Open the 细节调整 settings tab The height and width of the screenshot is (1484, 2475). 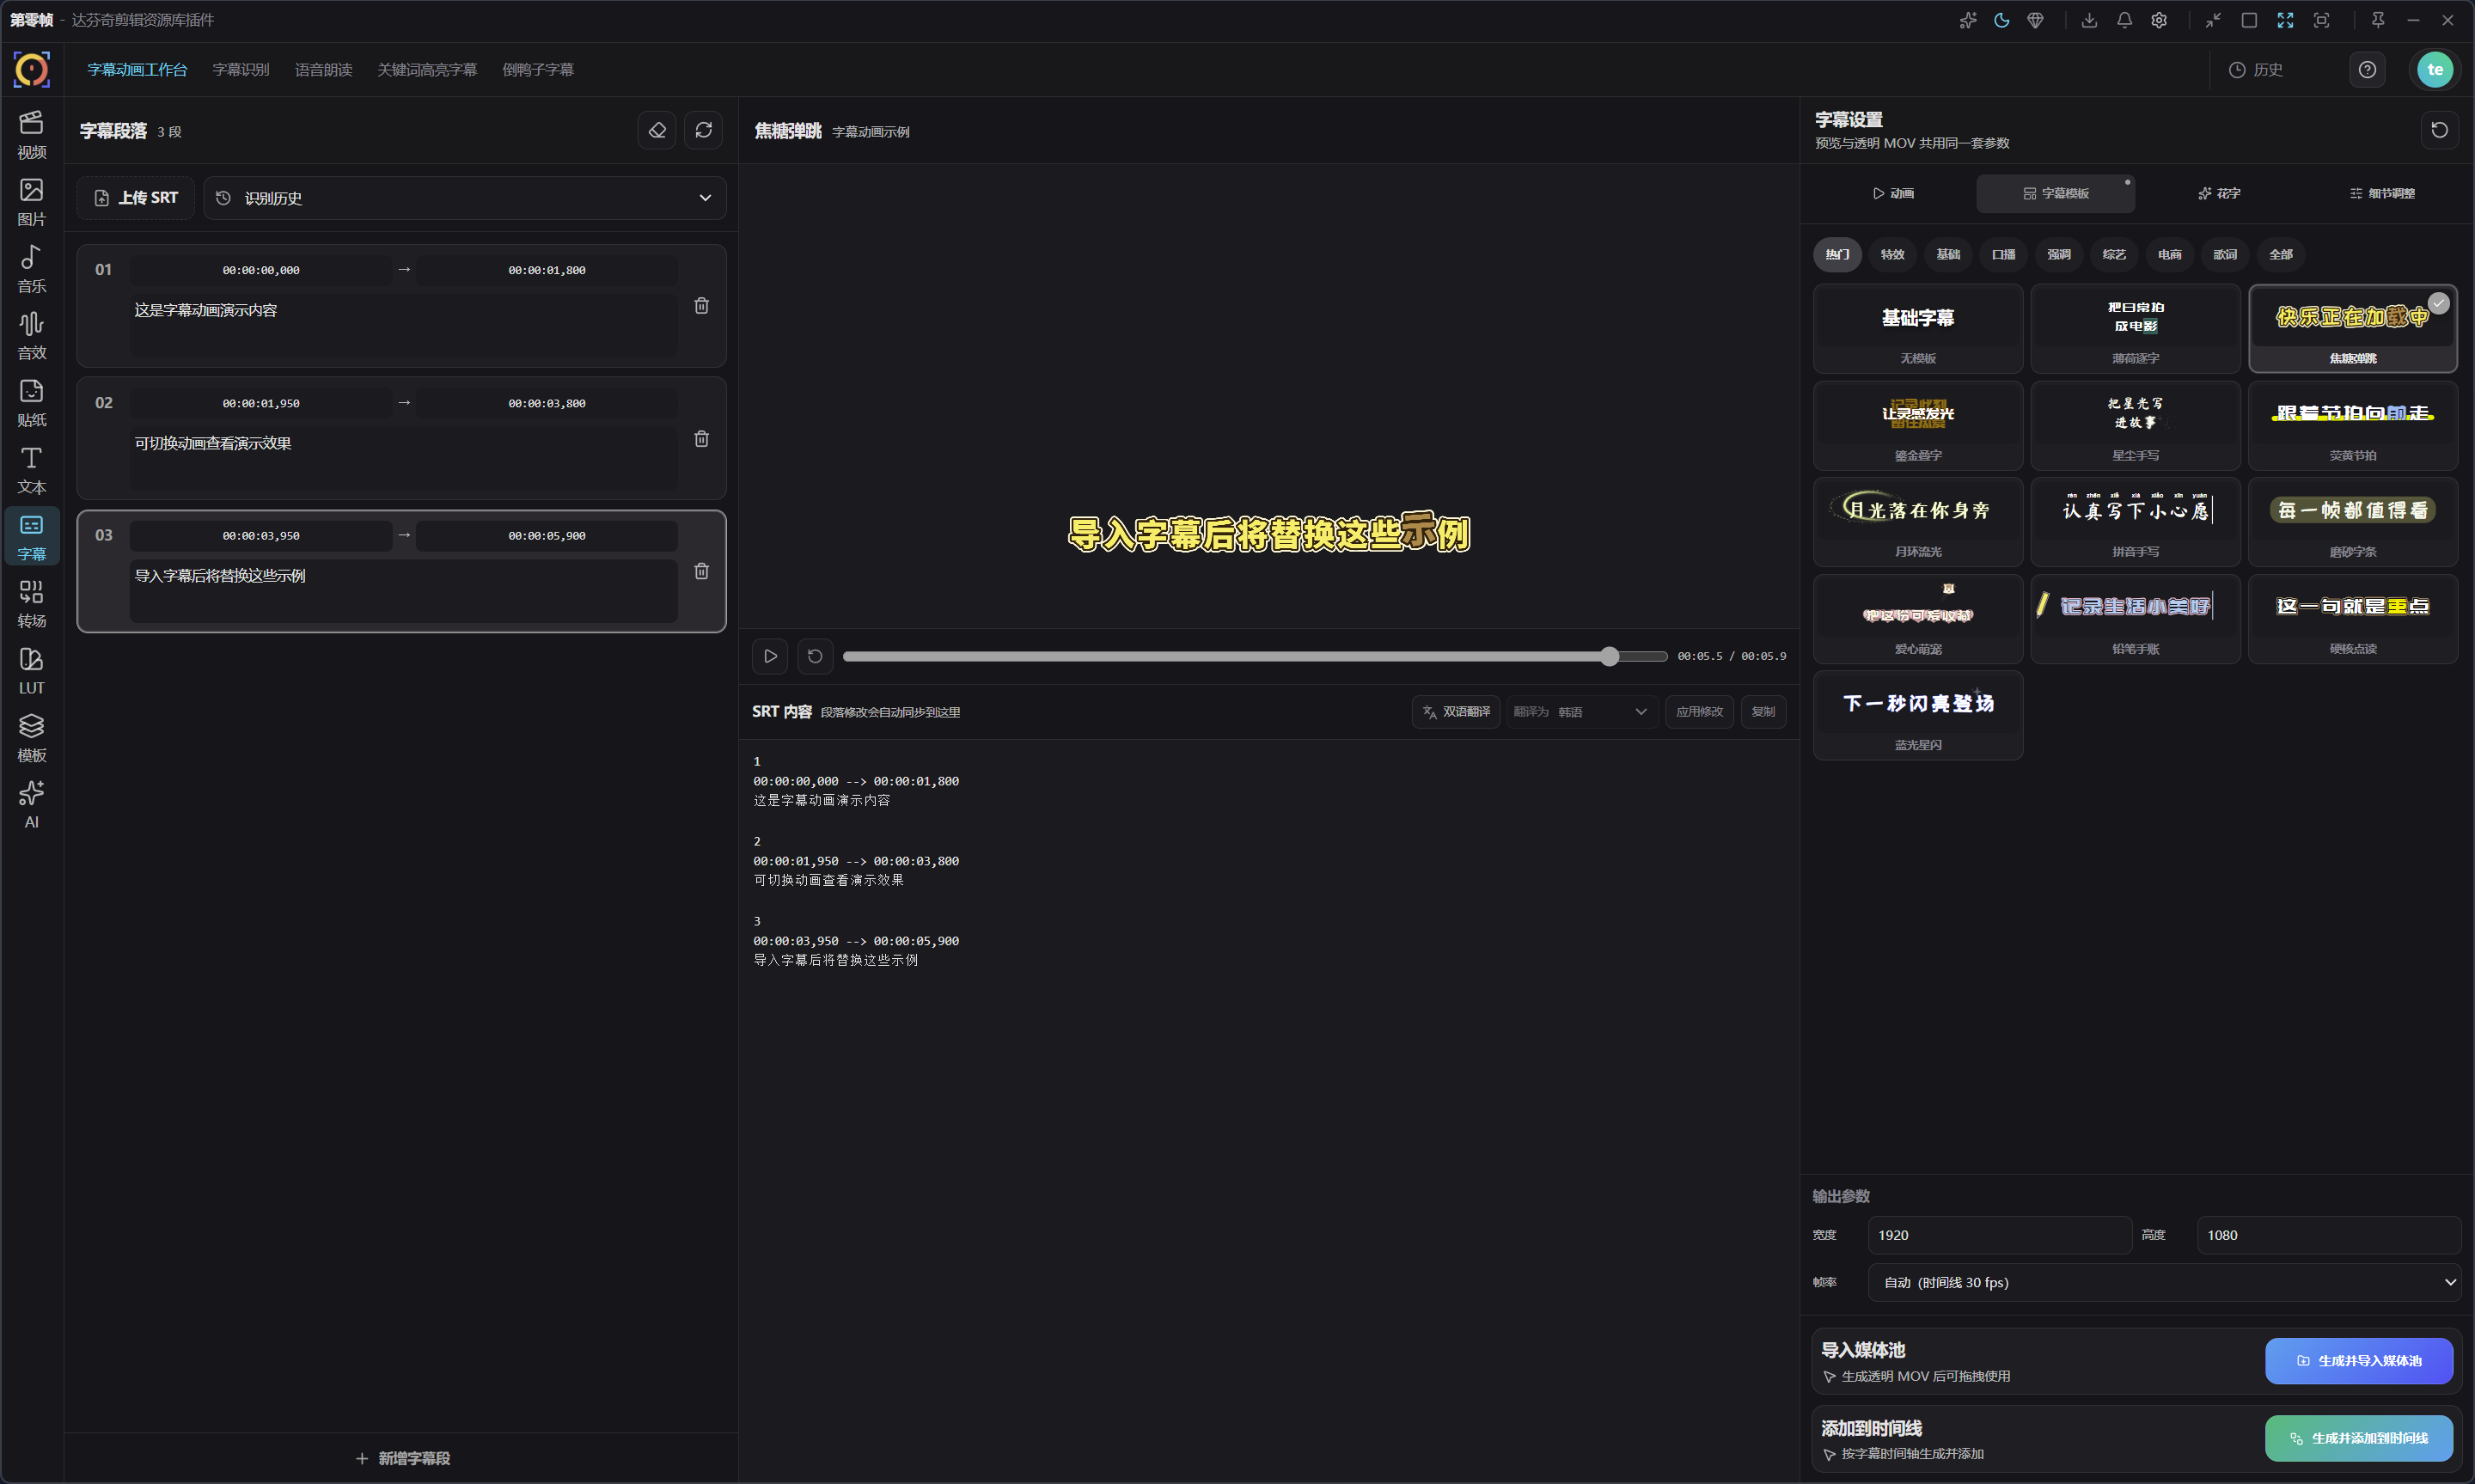click(x=2382, y=193)
